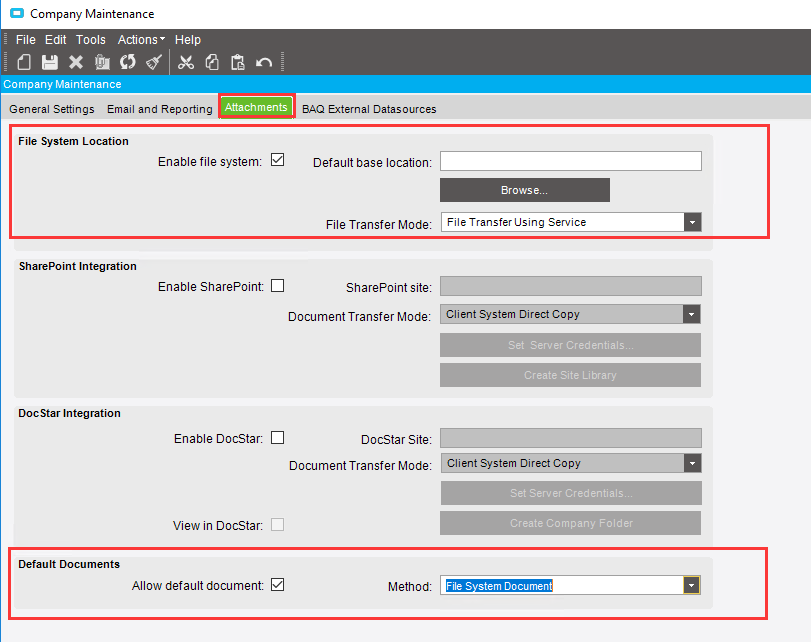The image size is (811, 642).
Task: Open the File menu
Action: (25, 40)
